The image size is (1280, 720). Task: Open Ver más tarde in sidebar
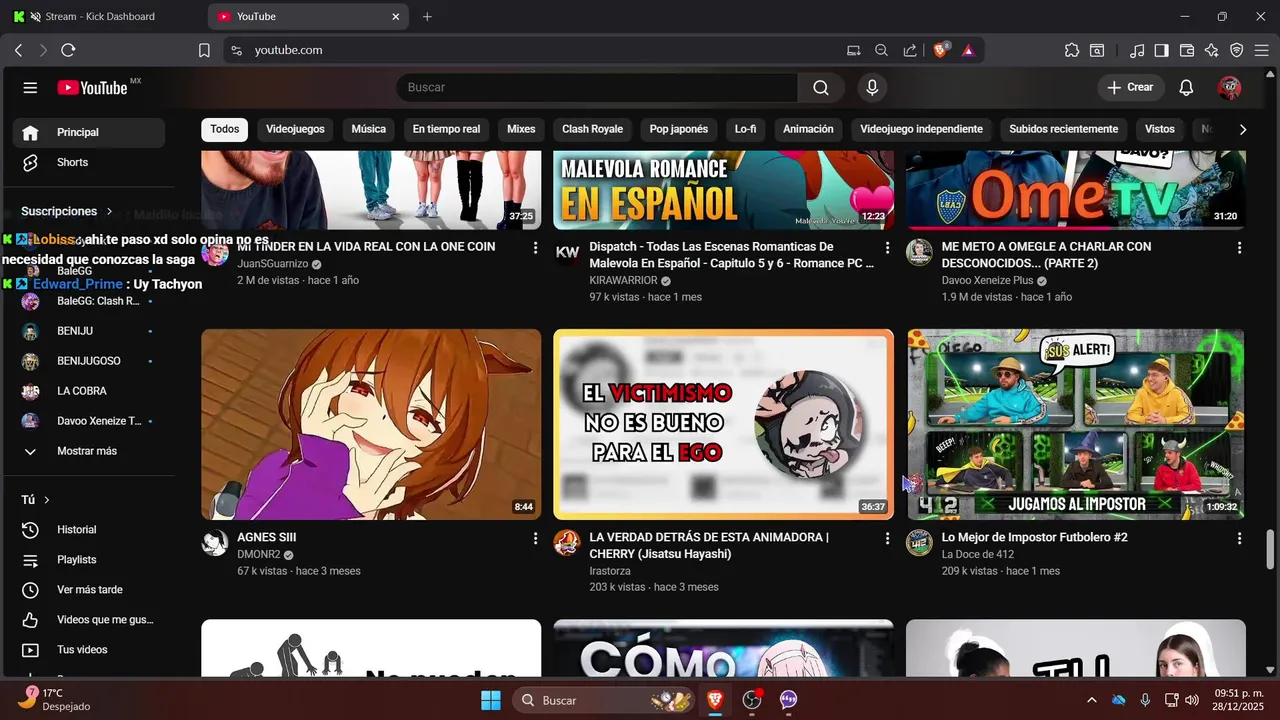(x=88, y=590)
